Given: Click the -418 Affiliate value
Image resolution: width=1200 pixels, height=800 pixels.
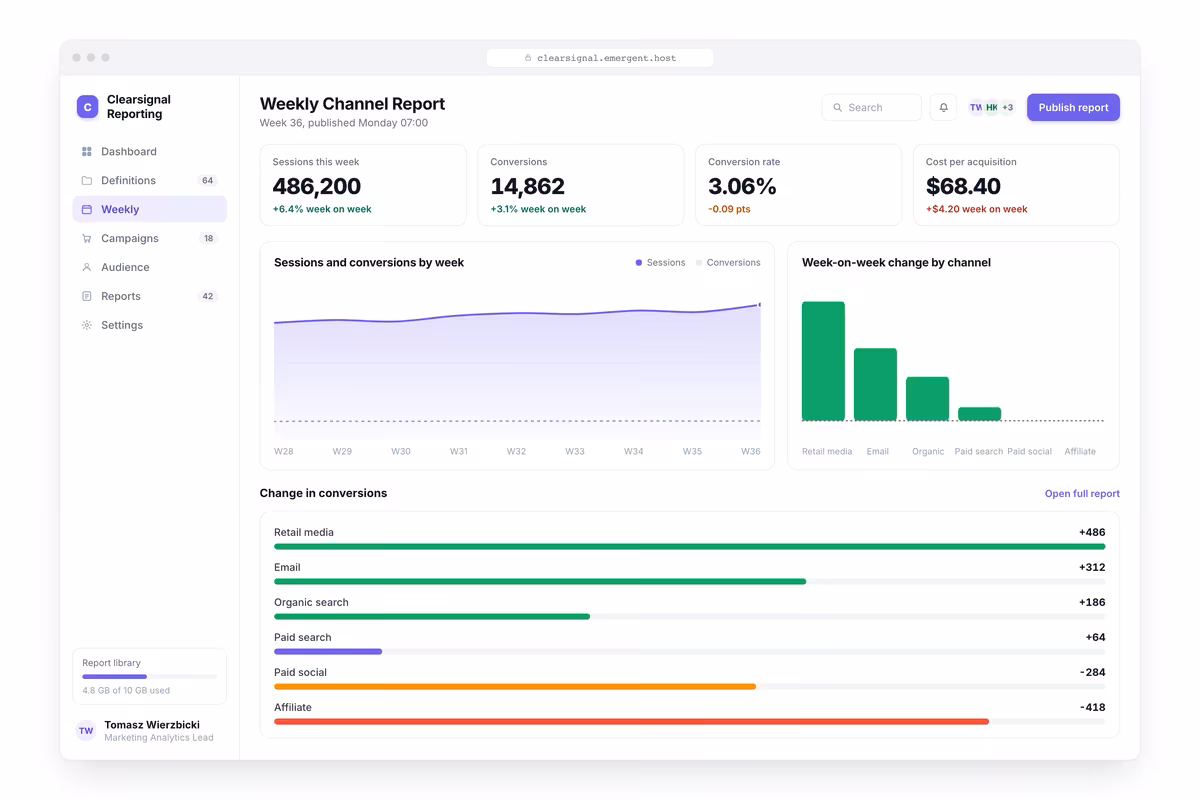Looking at the screenshot, I should [1093, 708].
